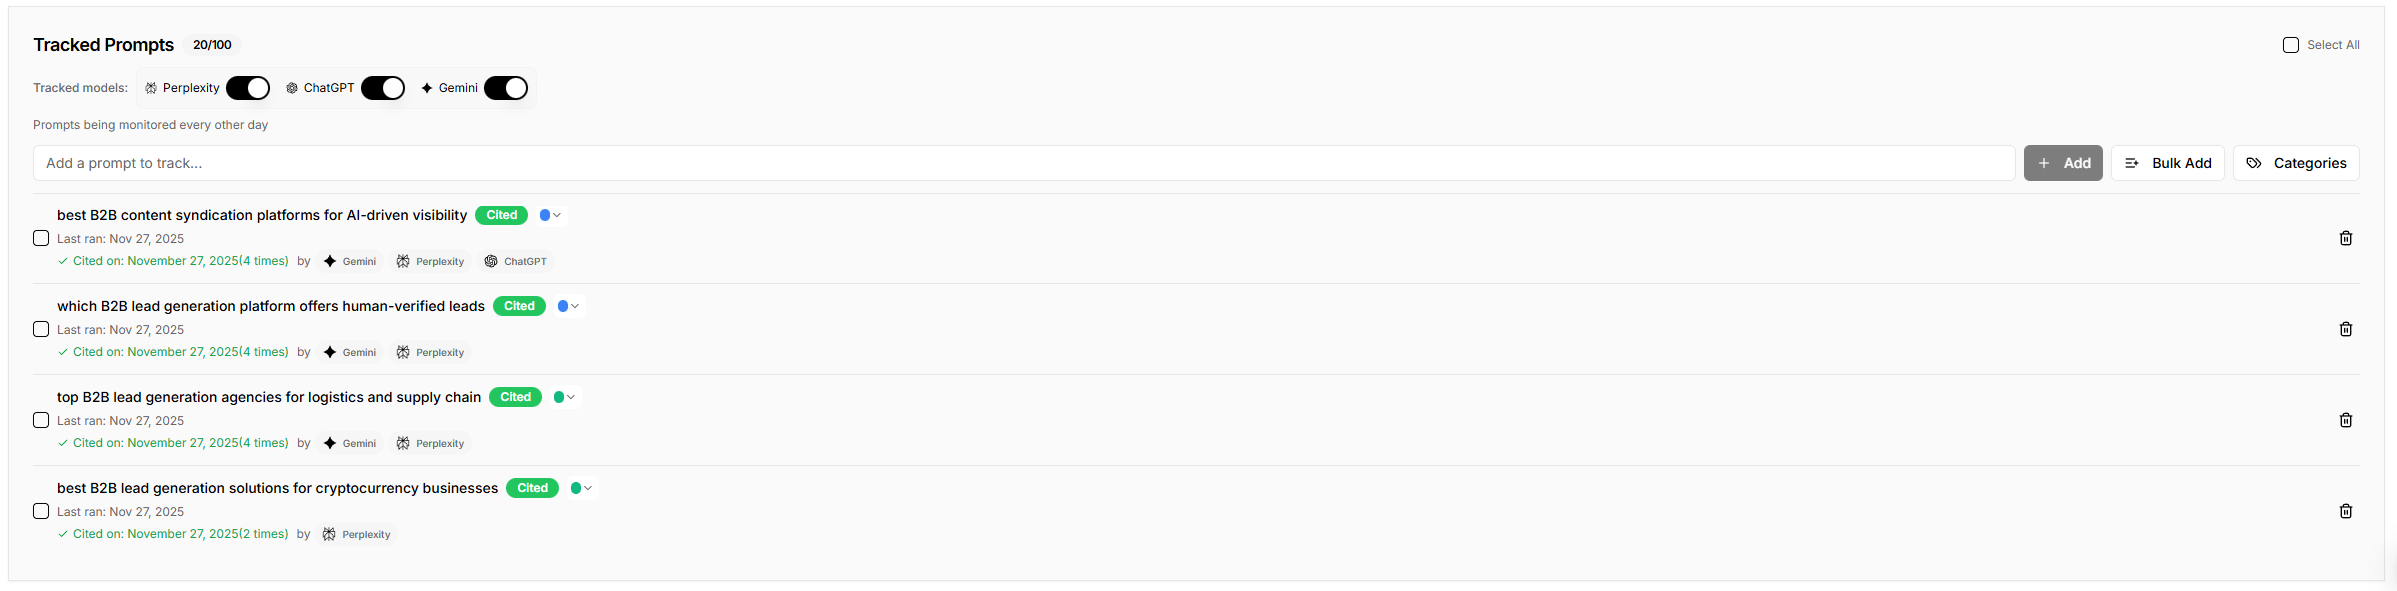This screenshot has height=591, width=2397.
Task: Disable the Perplexity tracked model toggle
Action: [248, 88]
